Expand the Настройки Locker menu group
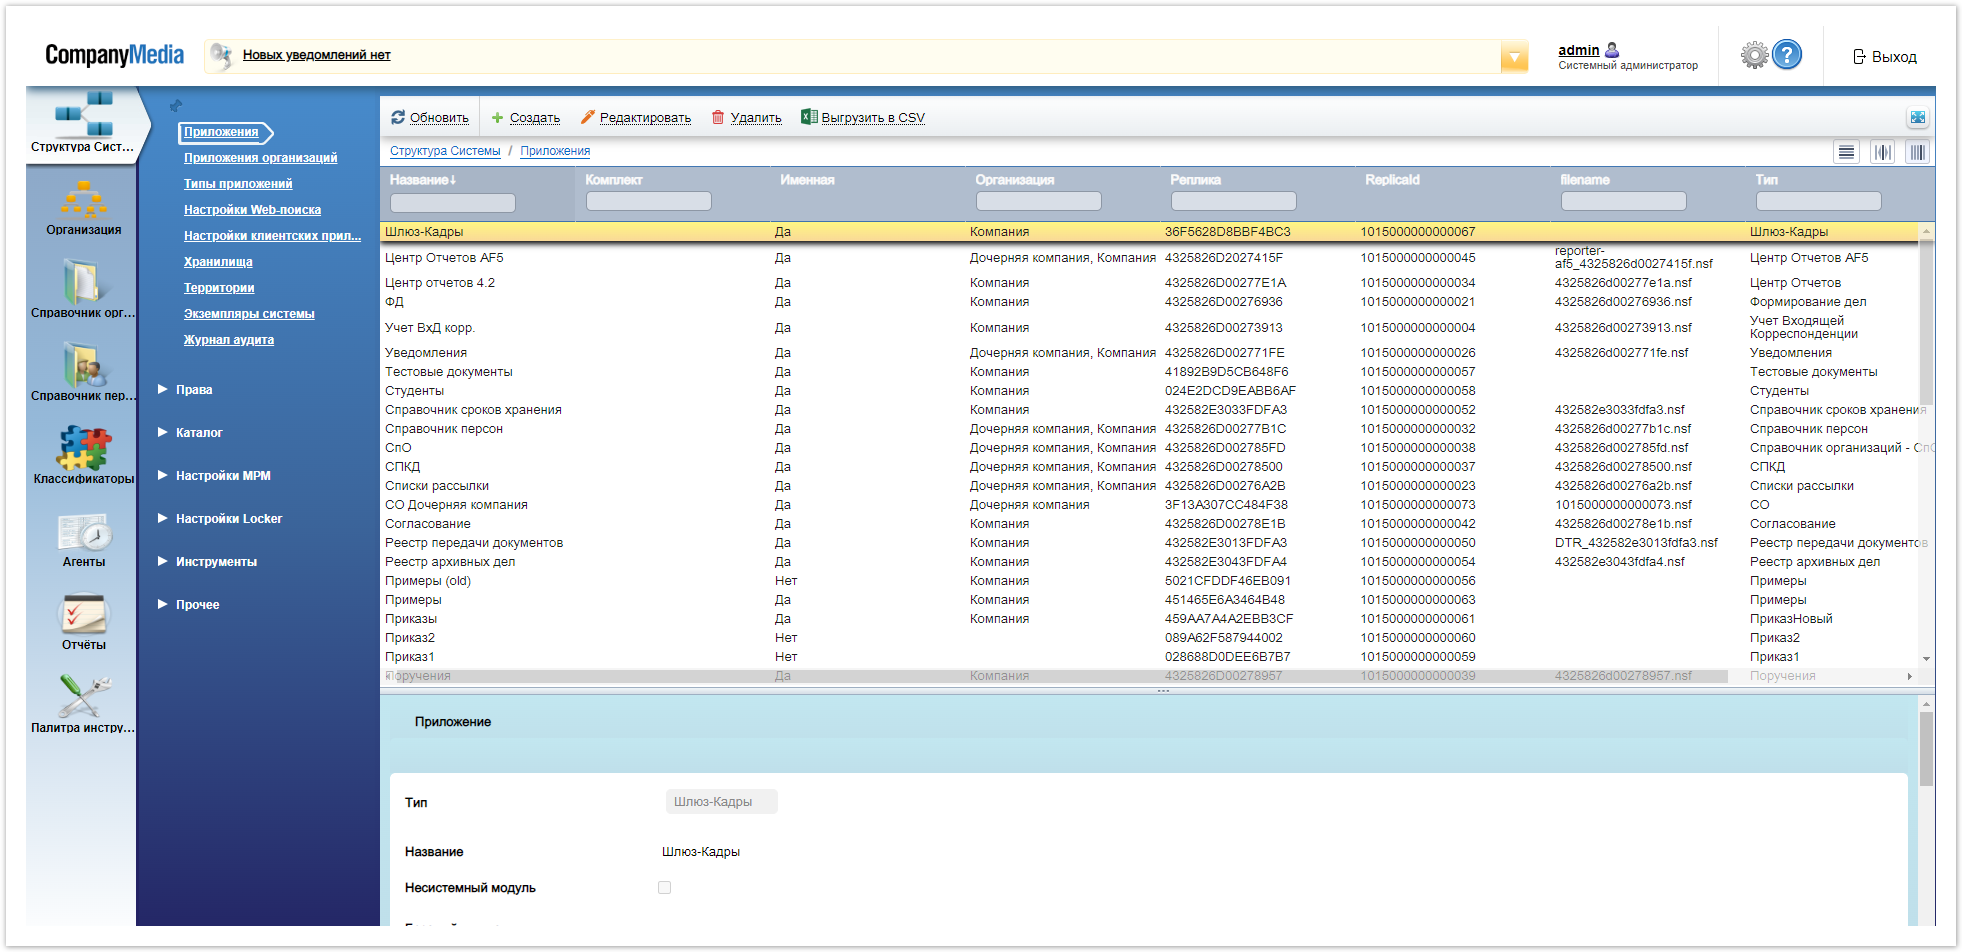1962x952 pixels. pos(220,519)
